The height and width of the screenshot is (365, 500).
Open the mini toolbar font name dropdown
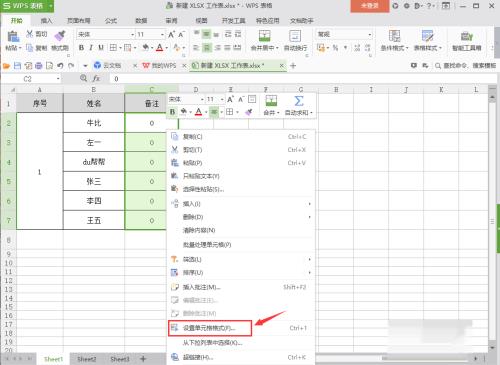click(x=202, y=99)
